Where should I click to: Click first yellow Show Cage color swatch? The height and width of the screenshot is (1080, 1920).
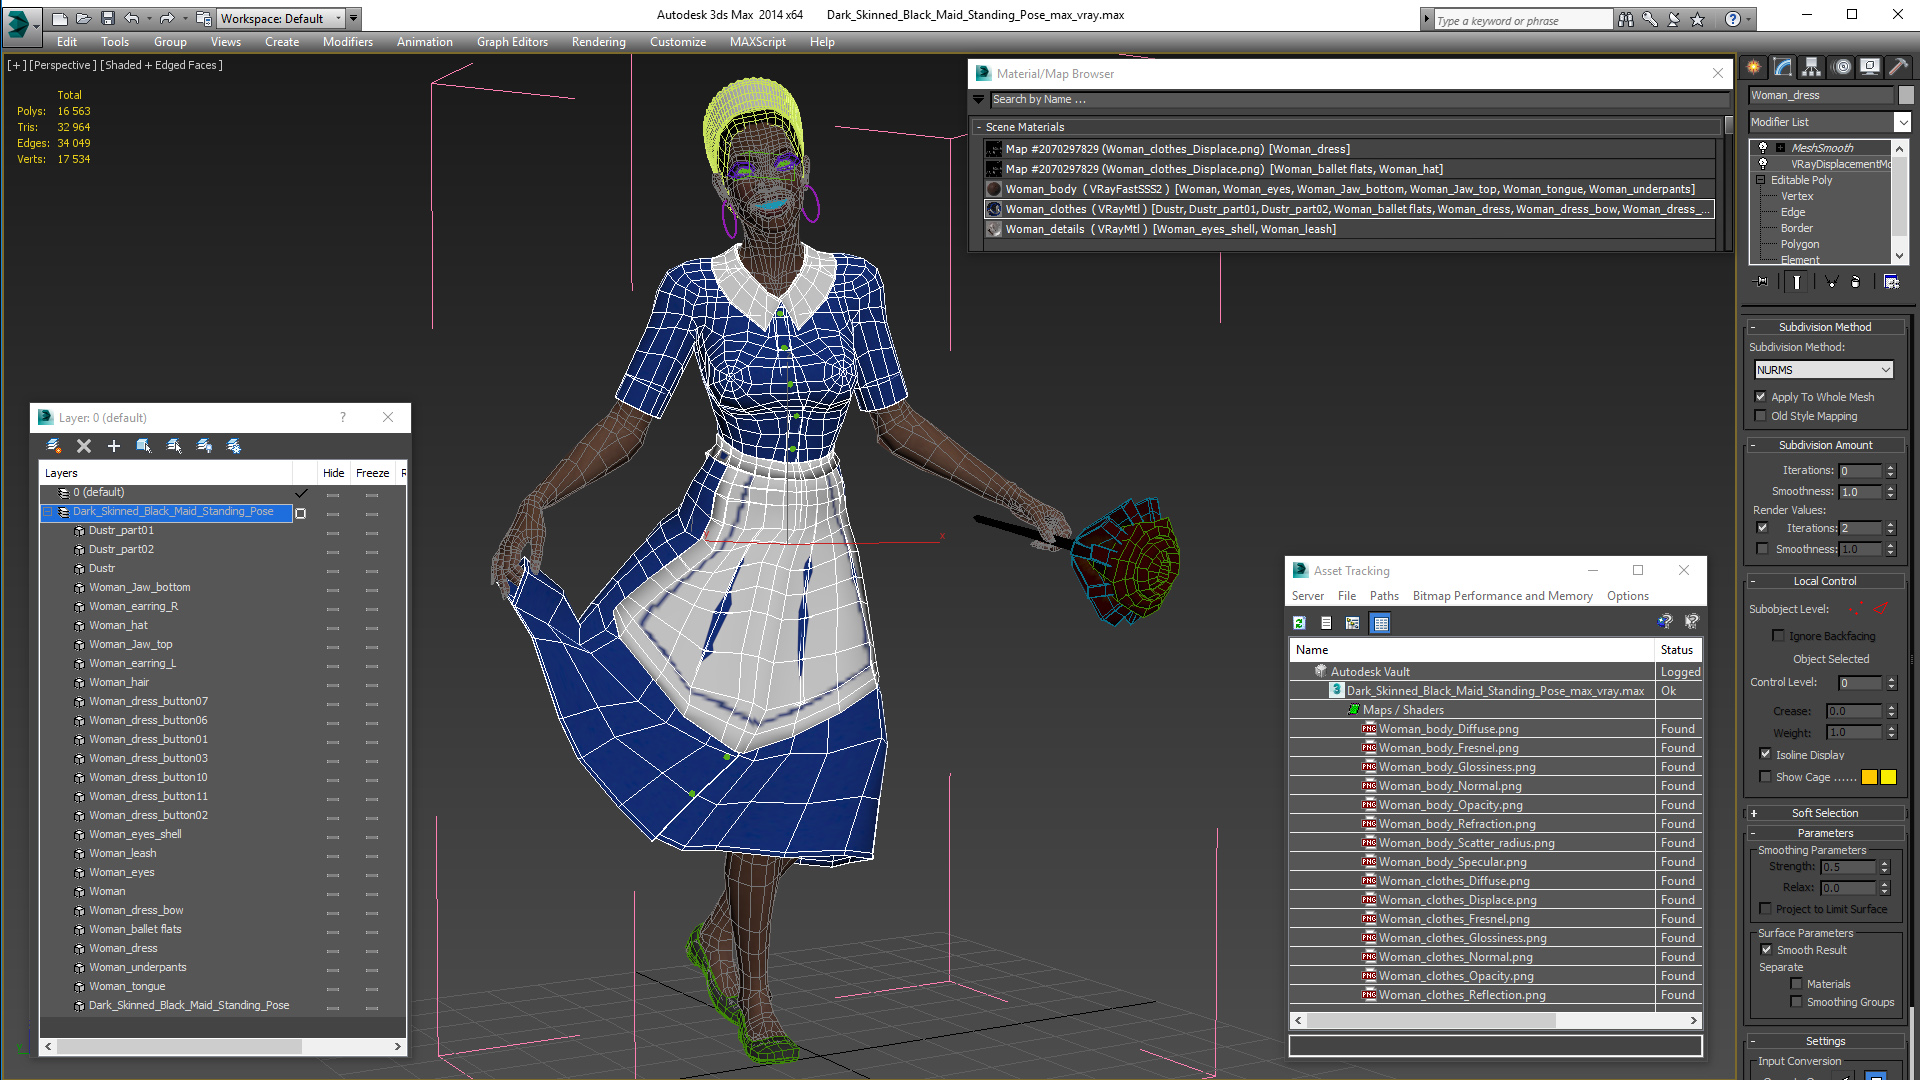tap(1869, 777)
